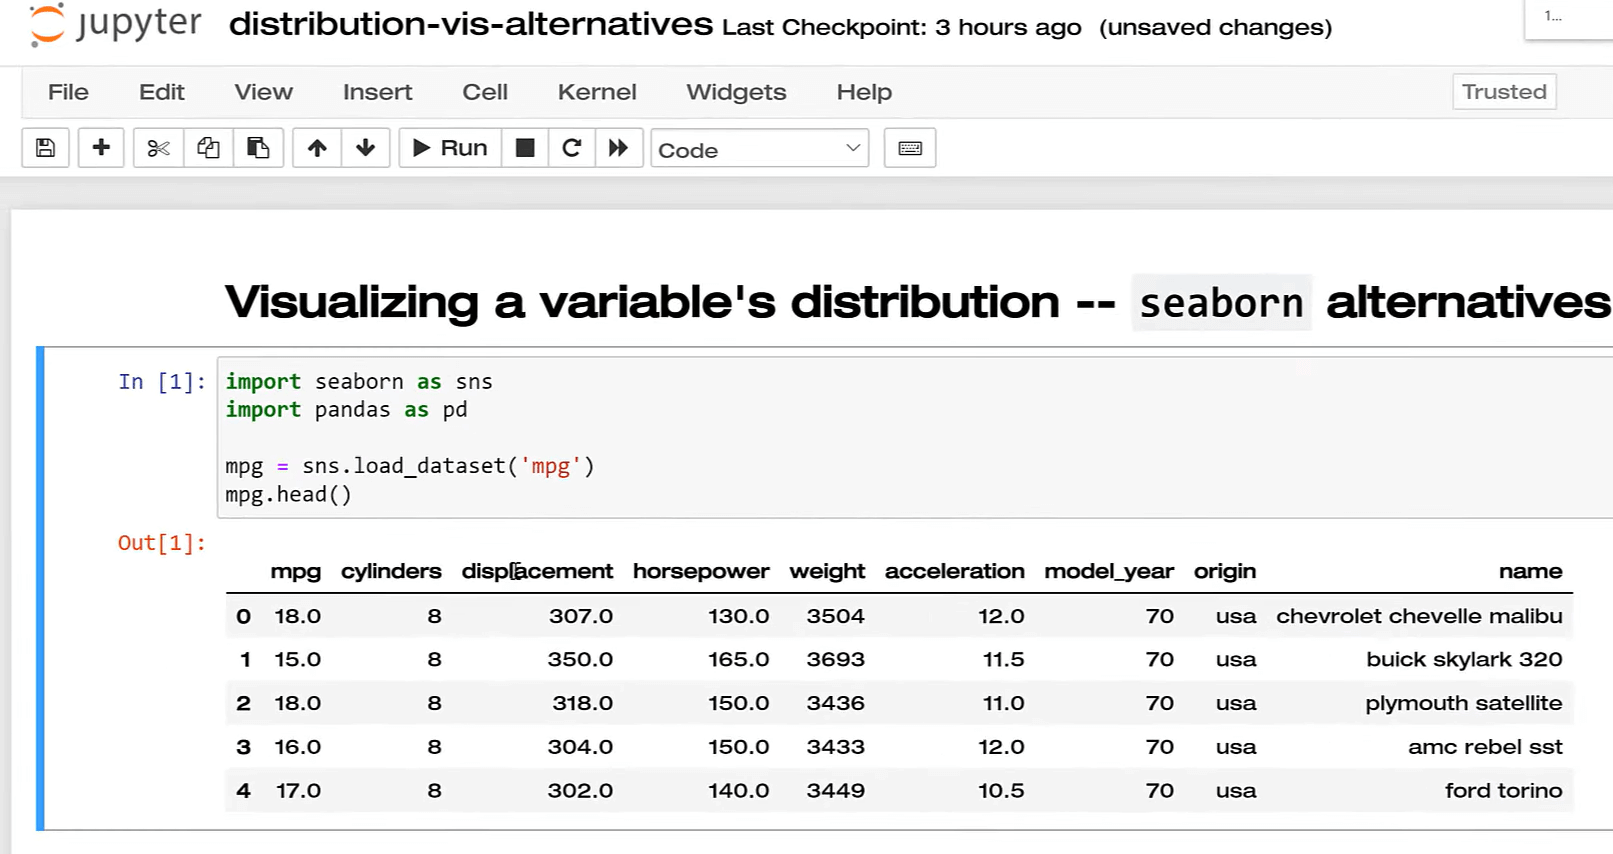Click acceleration value 10.5
Screen dimensions: 1613x854
pos(1001,790)
